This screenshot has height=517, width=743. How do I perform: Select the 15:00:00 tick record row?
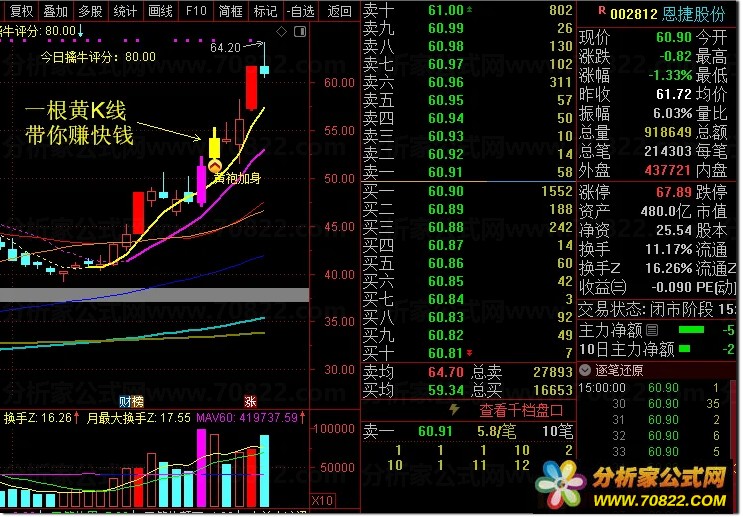pos(652,388)
